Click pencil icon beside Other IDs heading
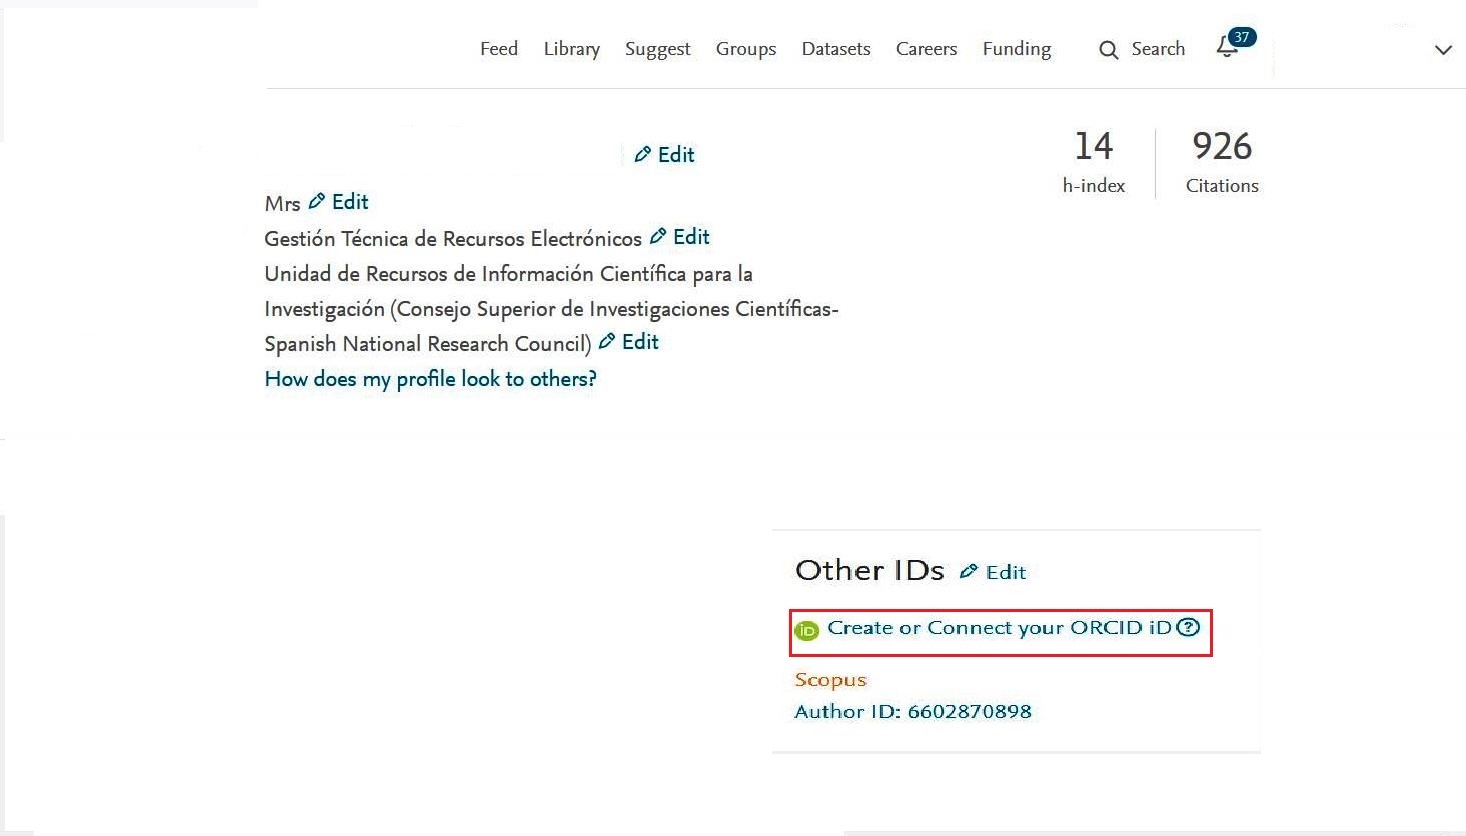Viewport: 1466px width, 836px height. click(x=968, y=571)
